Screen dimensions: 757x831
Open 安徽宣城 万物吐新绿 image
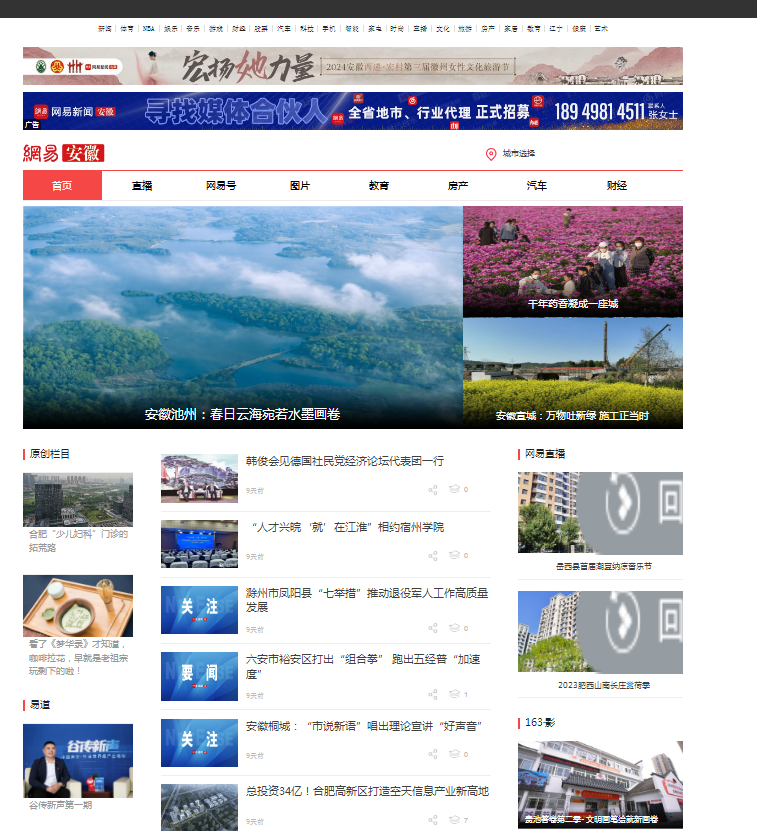coord(573,374)
